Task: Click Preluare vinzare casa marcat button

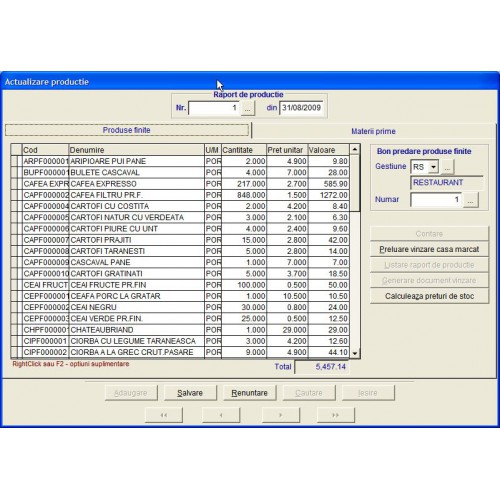Action: [x=429, y=249]
